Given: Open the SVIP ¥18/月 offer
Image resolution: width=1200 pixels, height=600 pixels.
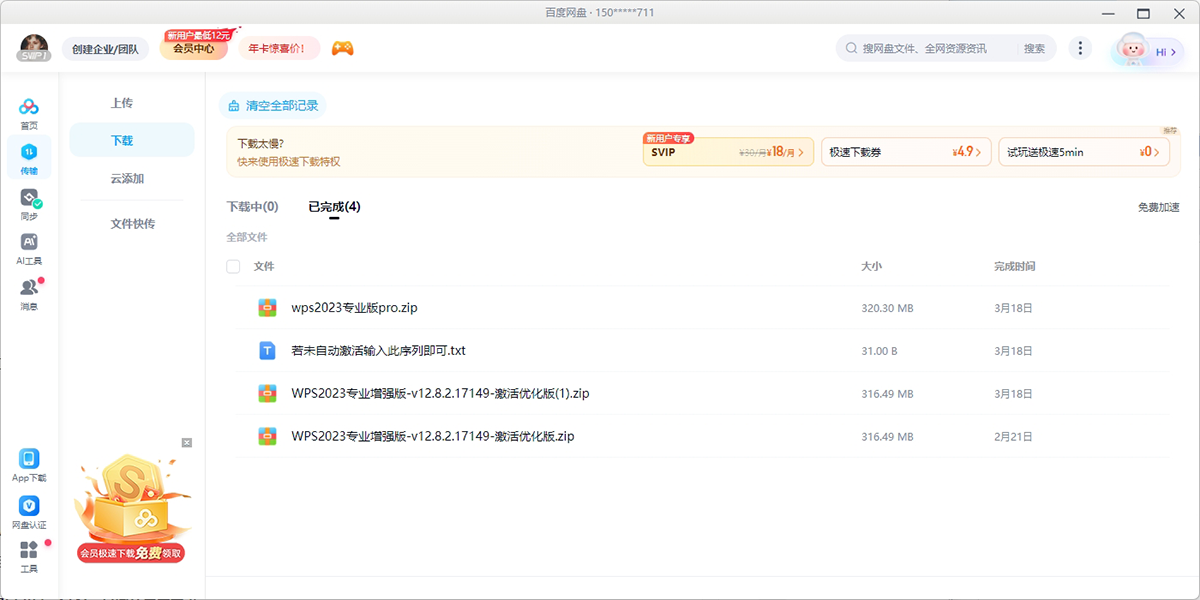Looking at the screenshot, I should 728,152.
